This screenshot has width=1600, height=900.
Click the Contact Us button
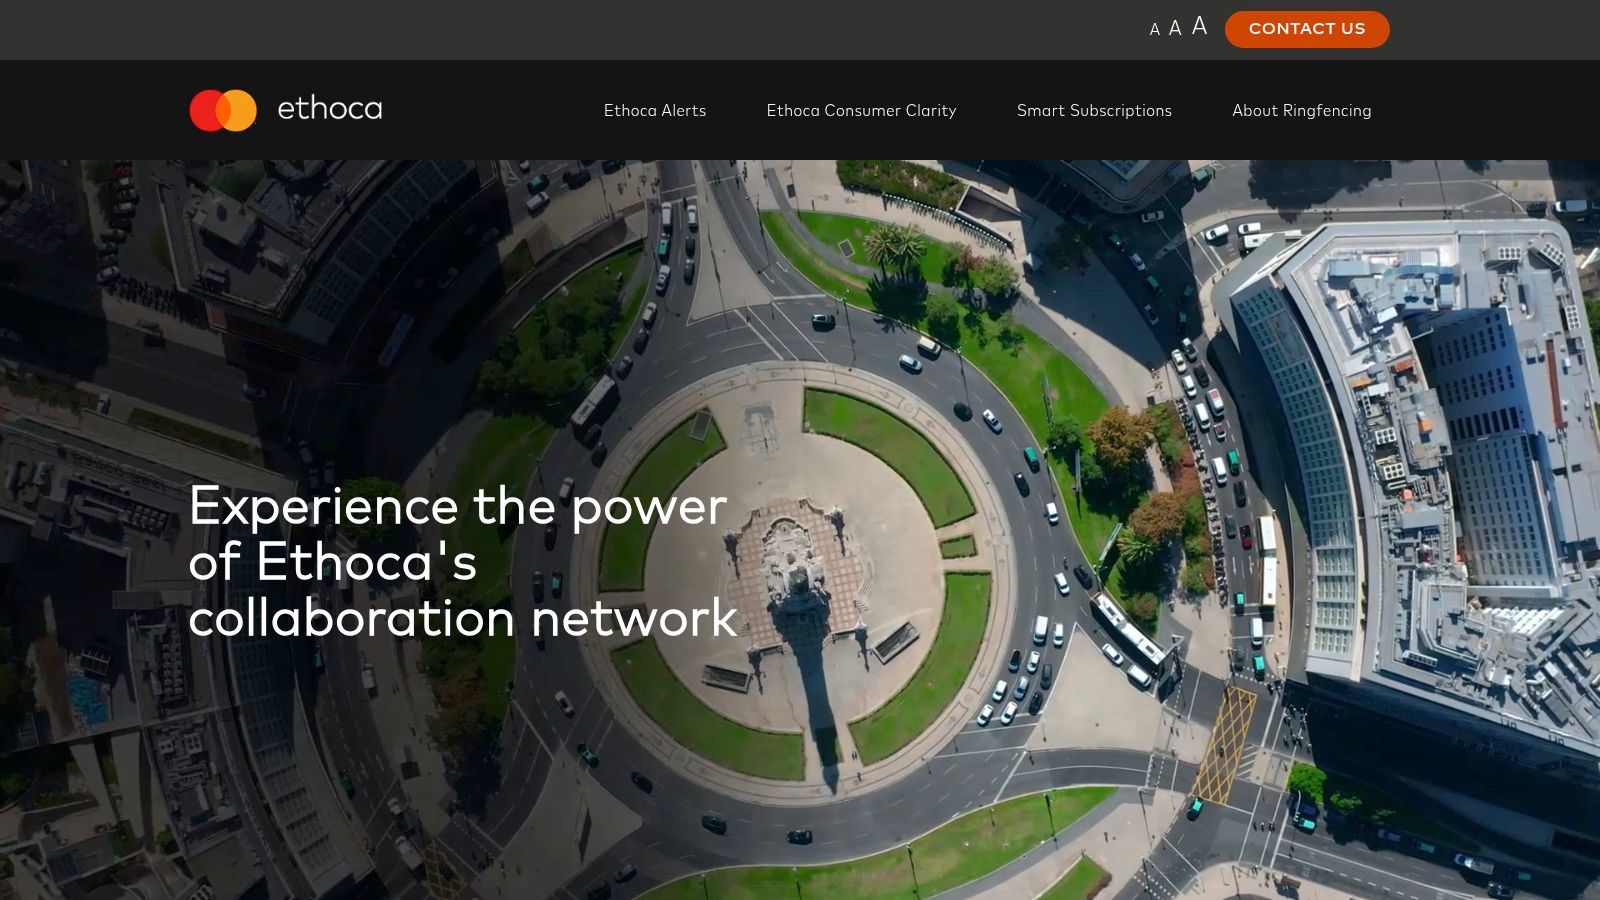(x=1307, y=29)
